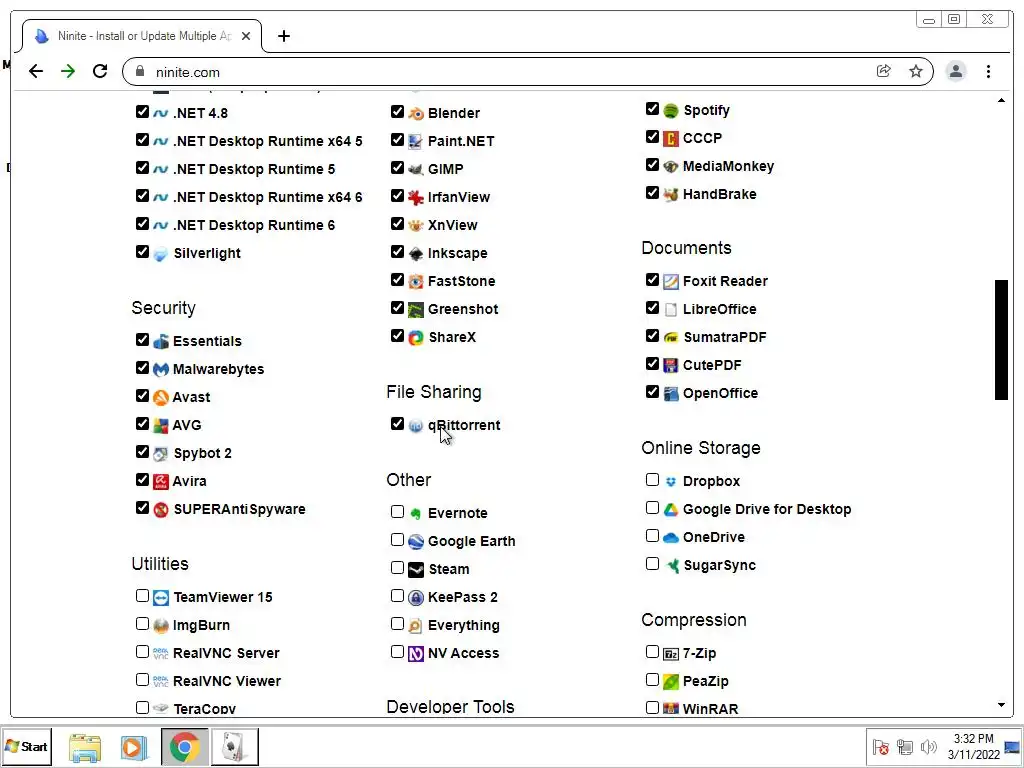The height and width of the screenshot is (768, 1024).
Task: Click the NV Access app icon
Action: [x=415, y=654]
